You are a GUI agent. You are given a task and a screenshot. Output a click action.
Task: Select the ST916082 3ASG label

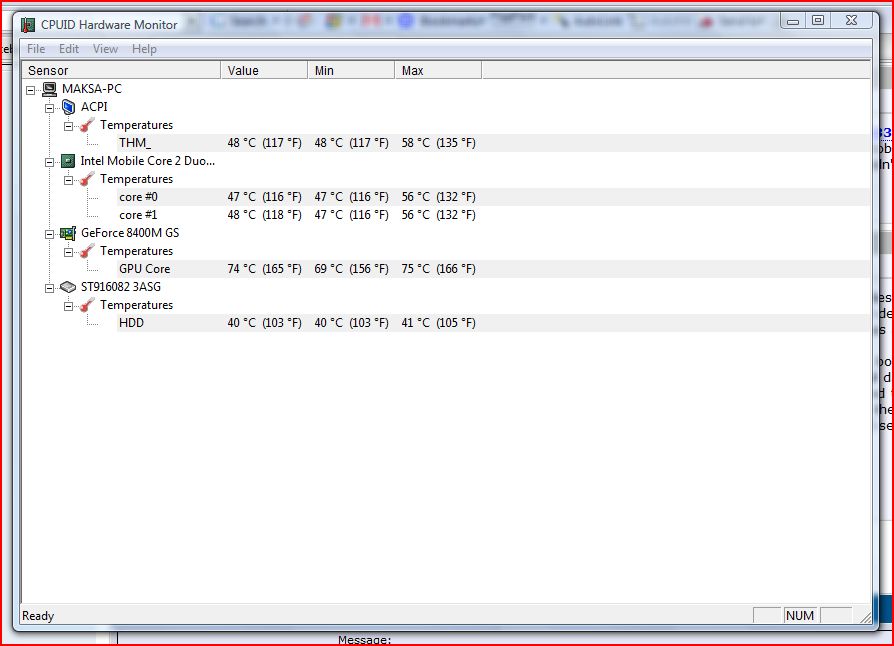coord(121,287)
